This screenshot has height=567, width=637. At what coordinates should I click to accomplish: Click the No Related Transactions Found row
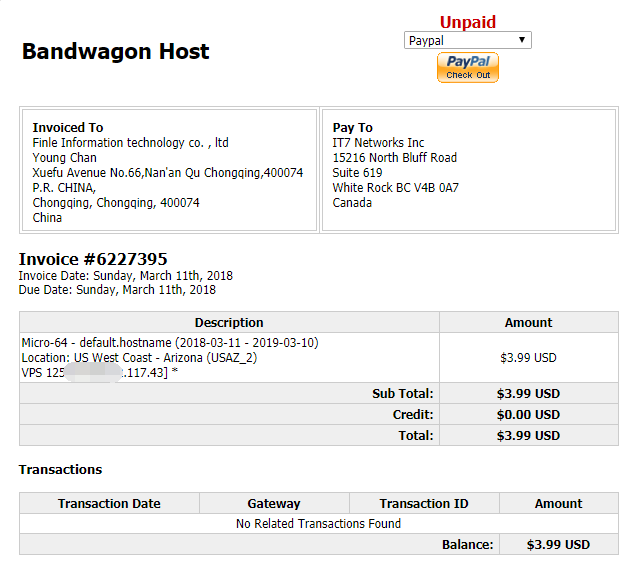pos(318,523)
